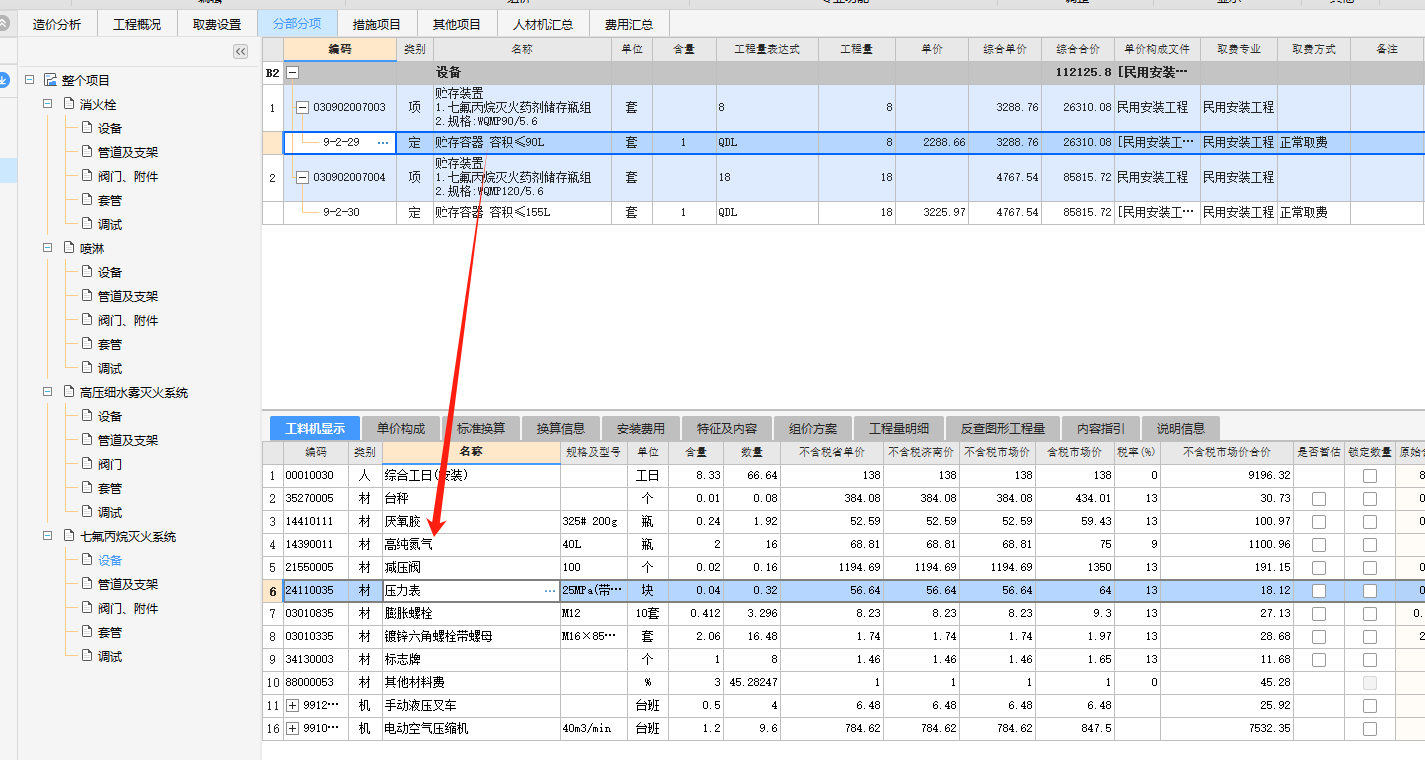This screenshot has width=1425, height=760.
Task: Click the document icon beside 消火栓
Action: [69, 104]
